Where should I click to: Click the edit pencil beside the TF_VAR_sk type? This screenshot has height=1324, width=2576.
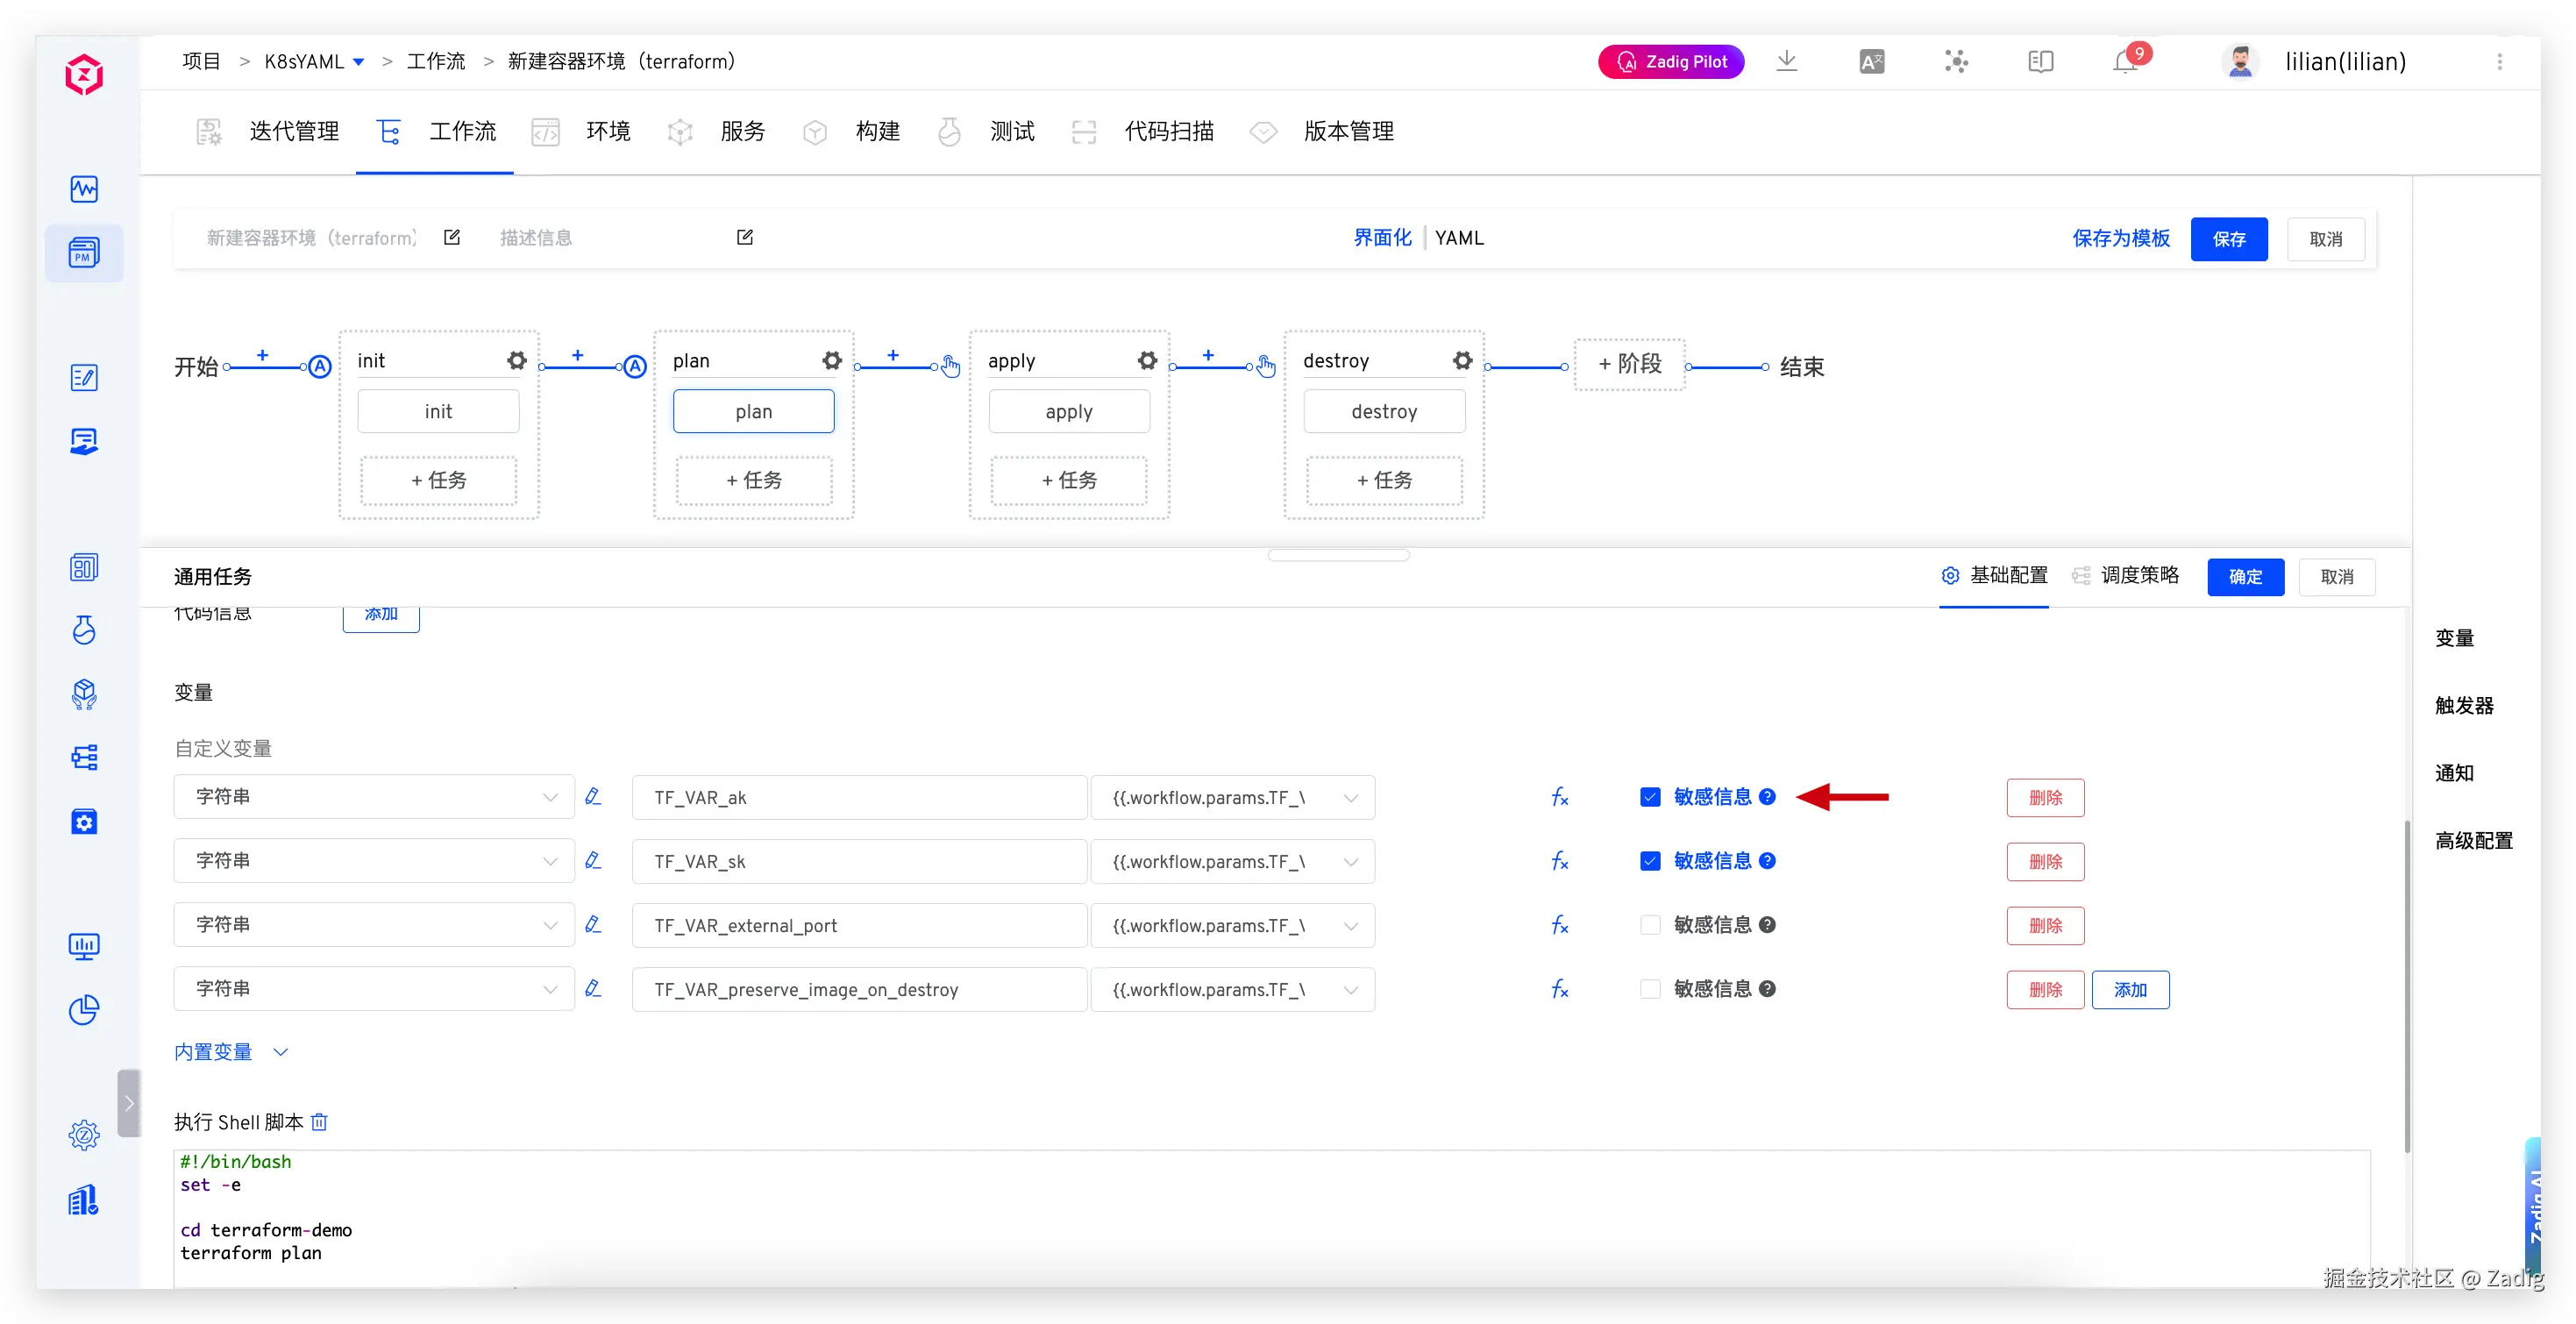click(593, 860)
